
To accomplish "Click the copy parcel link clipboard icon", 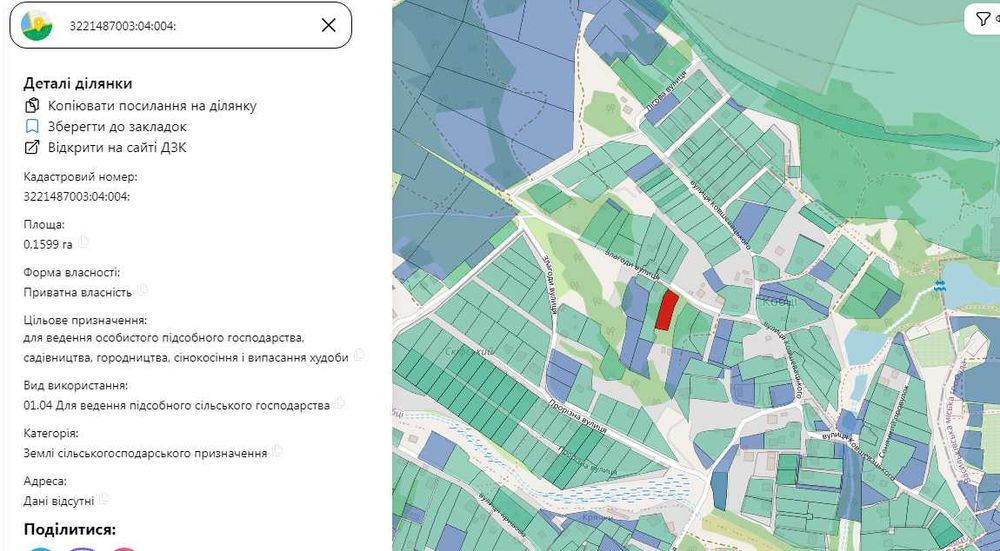I will pos(32,106).
